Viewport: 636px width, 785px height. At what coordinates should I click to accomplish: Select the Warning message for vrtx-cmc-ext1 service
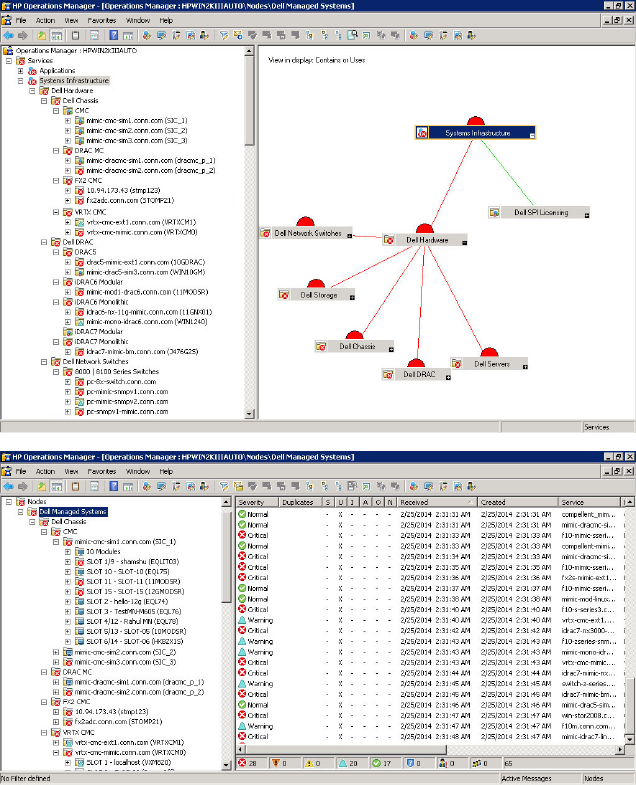tap(430, 620)
